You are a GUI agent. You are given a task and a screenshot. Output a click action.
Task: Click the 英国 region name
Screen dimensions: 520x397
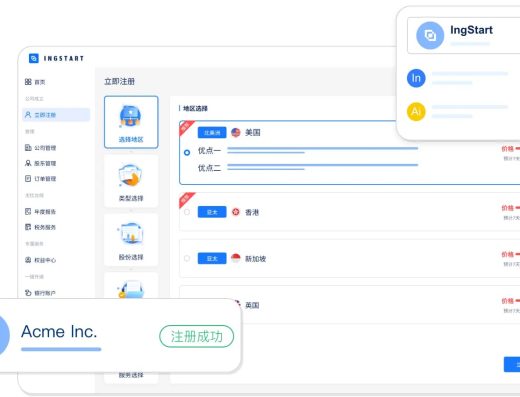pos(252,305)
